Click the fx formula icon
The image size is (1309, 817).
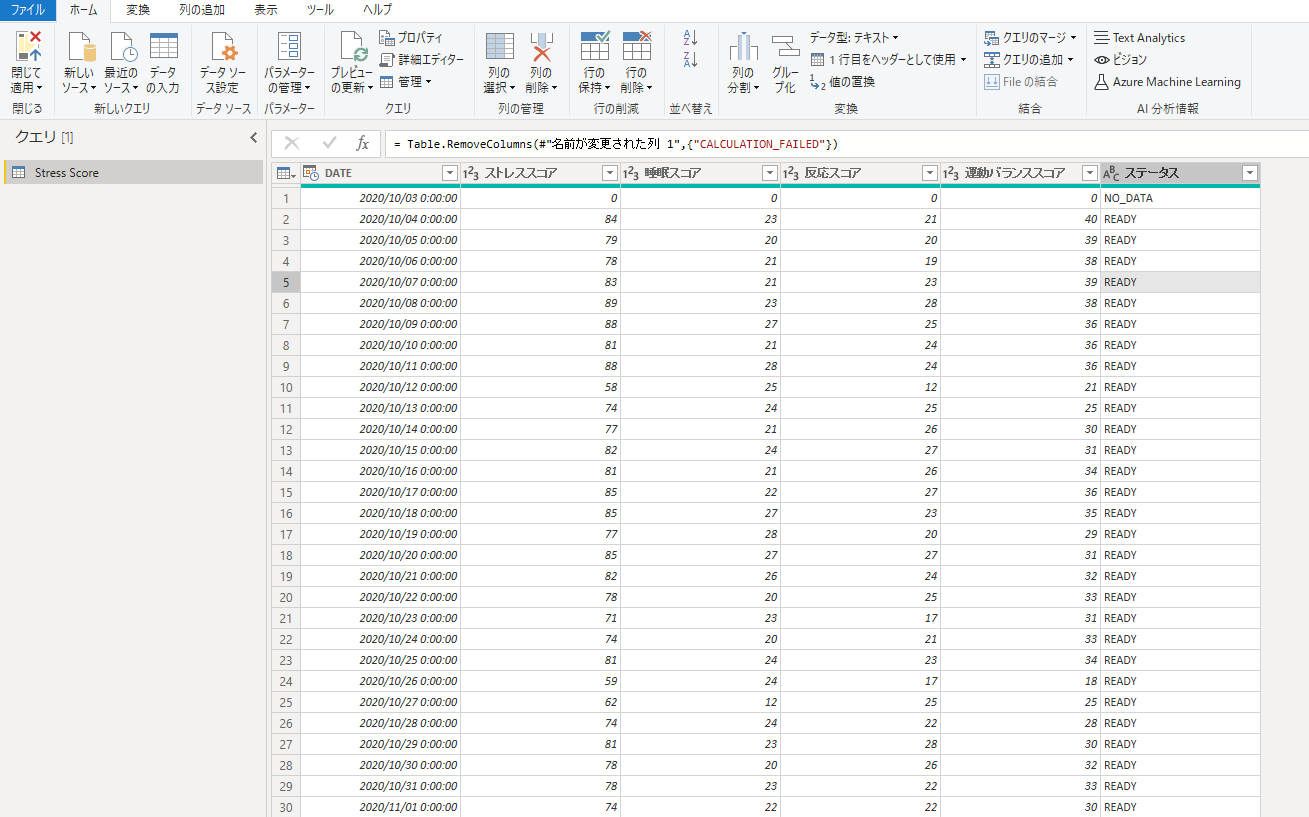[363, 143]
